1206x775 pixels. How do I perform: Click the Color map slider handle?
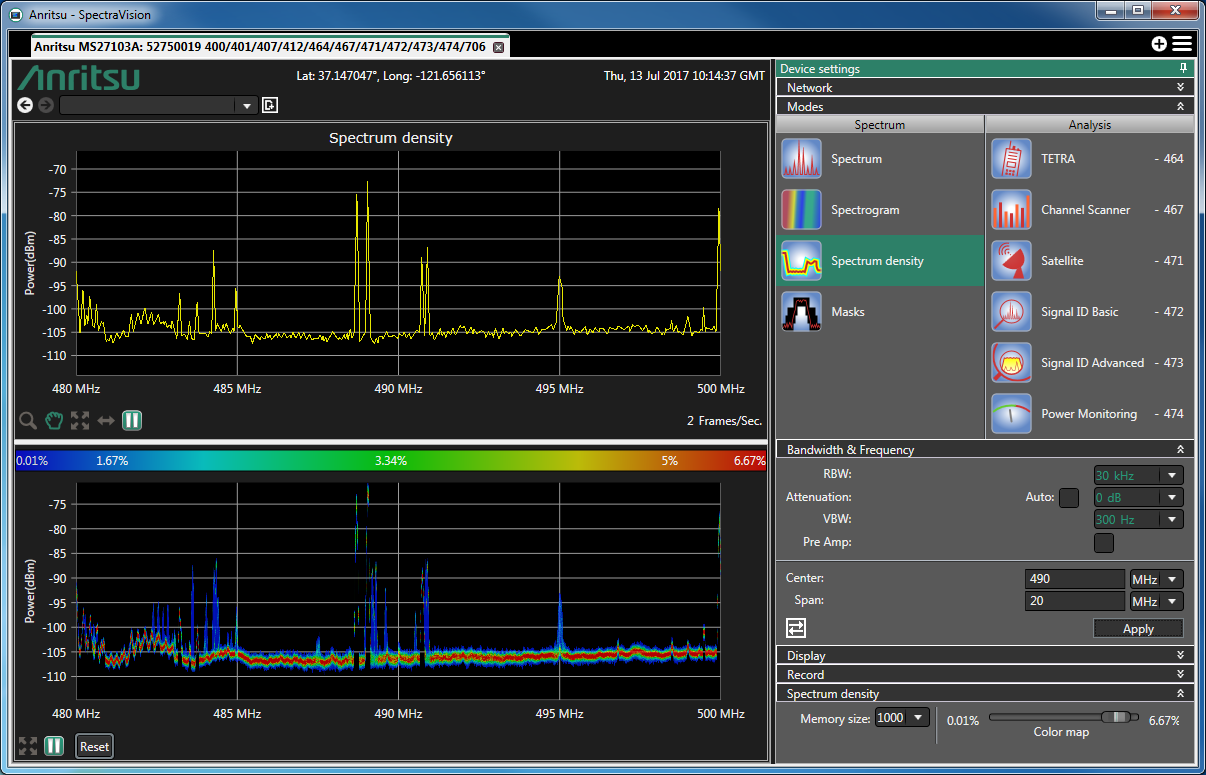click(x=1118, y=718)
